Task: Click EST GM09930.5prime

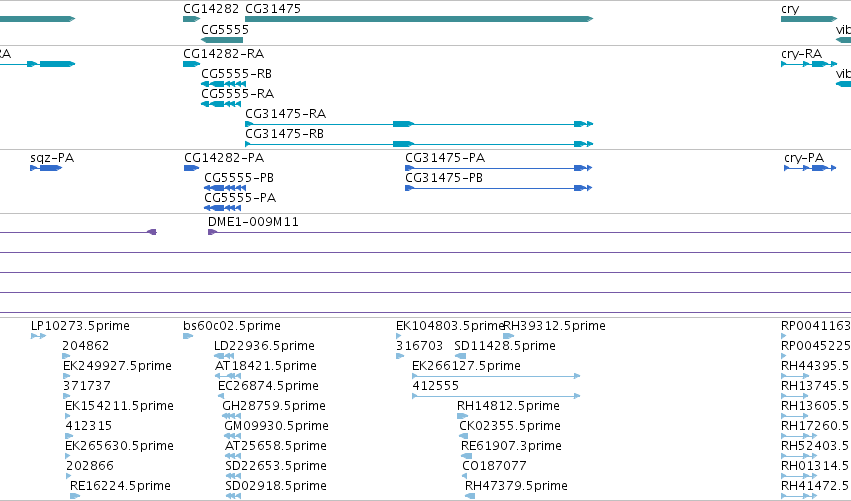Action: (x=233, y=436)
